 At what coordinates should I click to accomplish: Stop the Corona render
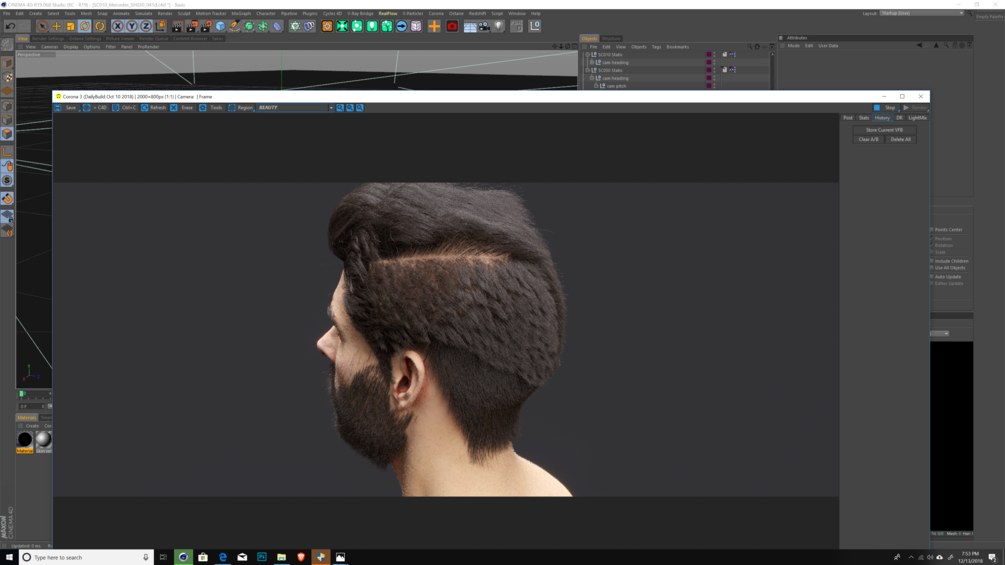click(885, 108)
